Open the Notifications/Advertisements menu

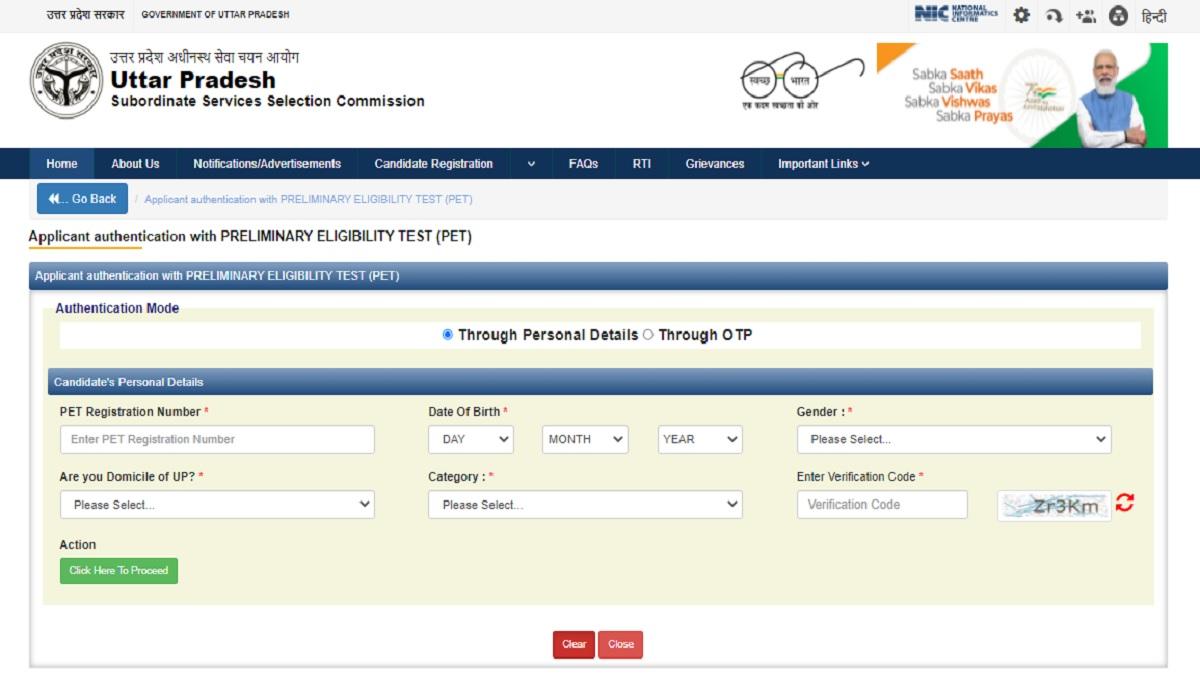point(267,164)
